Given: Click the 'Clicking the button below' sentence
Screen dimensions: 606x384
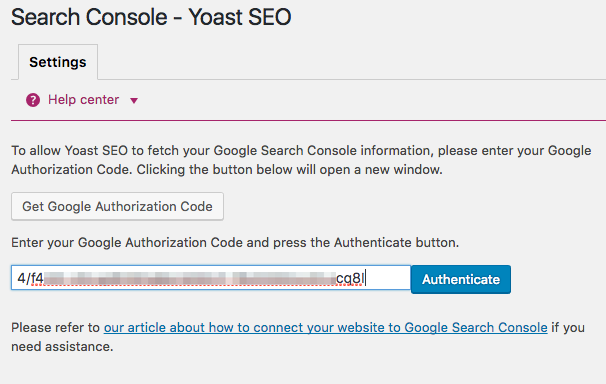Looking at the screenshot, I should pos(289,170).
